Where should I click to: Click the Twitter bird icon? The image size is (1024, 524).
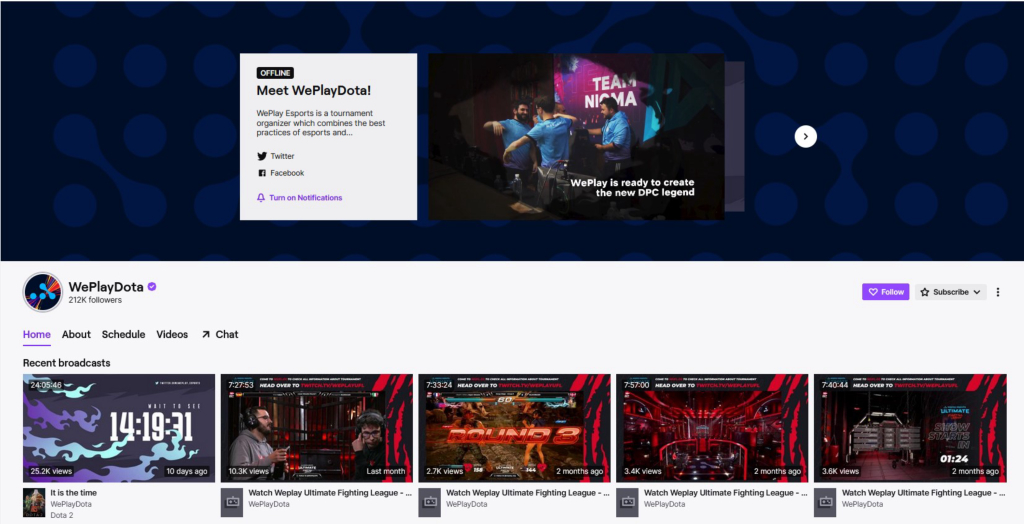(262, 156)
